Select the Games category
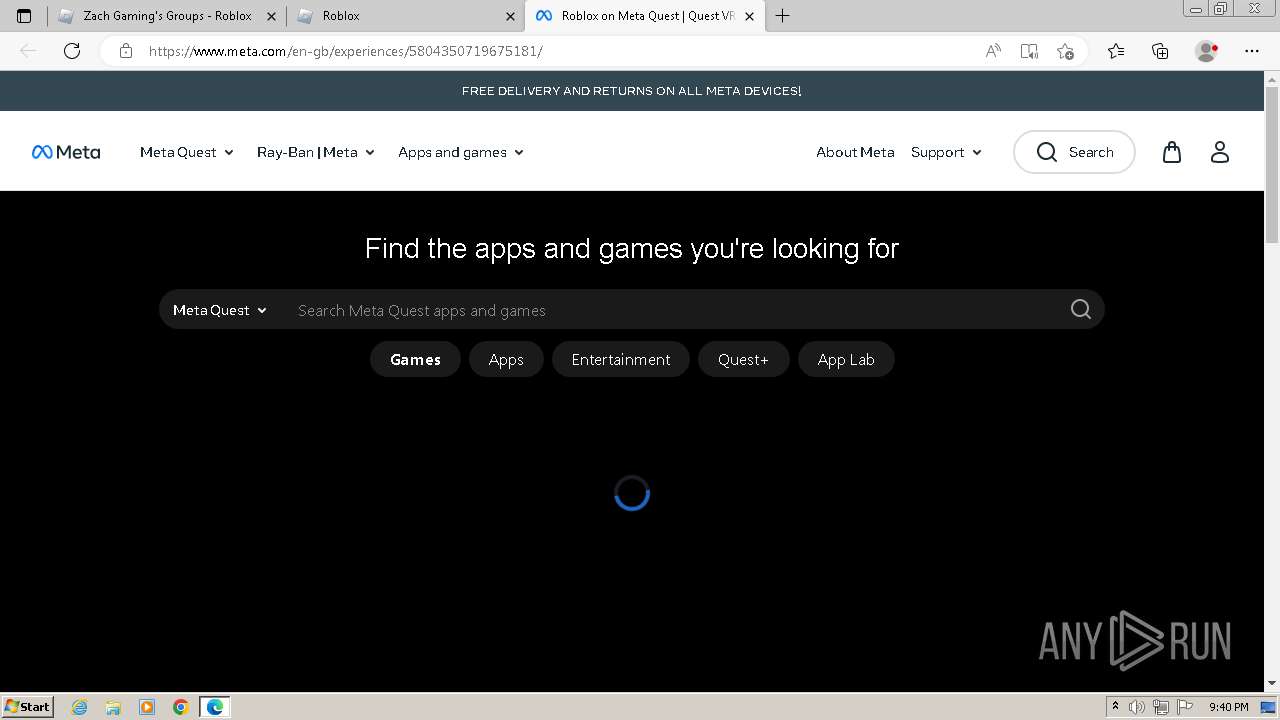The width and height of the screenshot is (1280, 720). pyautogui.click(x=415, y=359)
